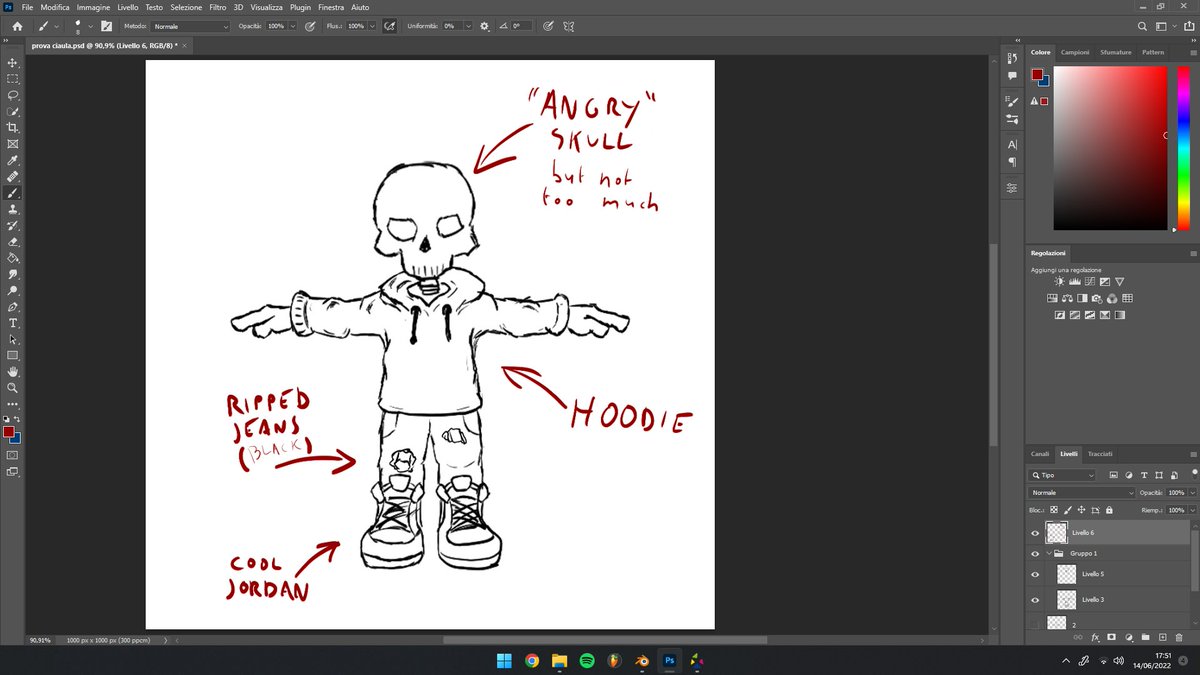Select the Clone Stamp tool
This screenshot has width=1200, height=675.
(13, 209)
